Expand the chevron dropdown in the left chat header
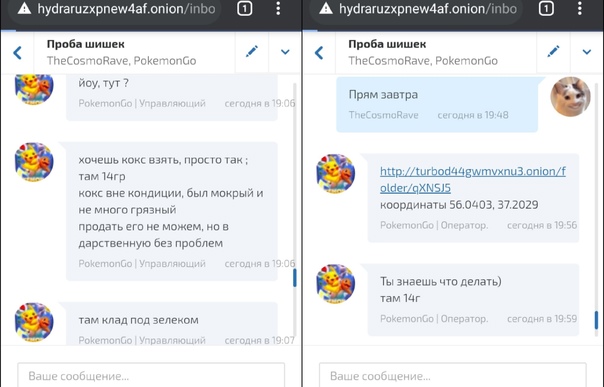 285,52
